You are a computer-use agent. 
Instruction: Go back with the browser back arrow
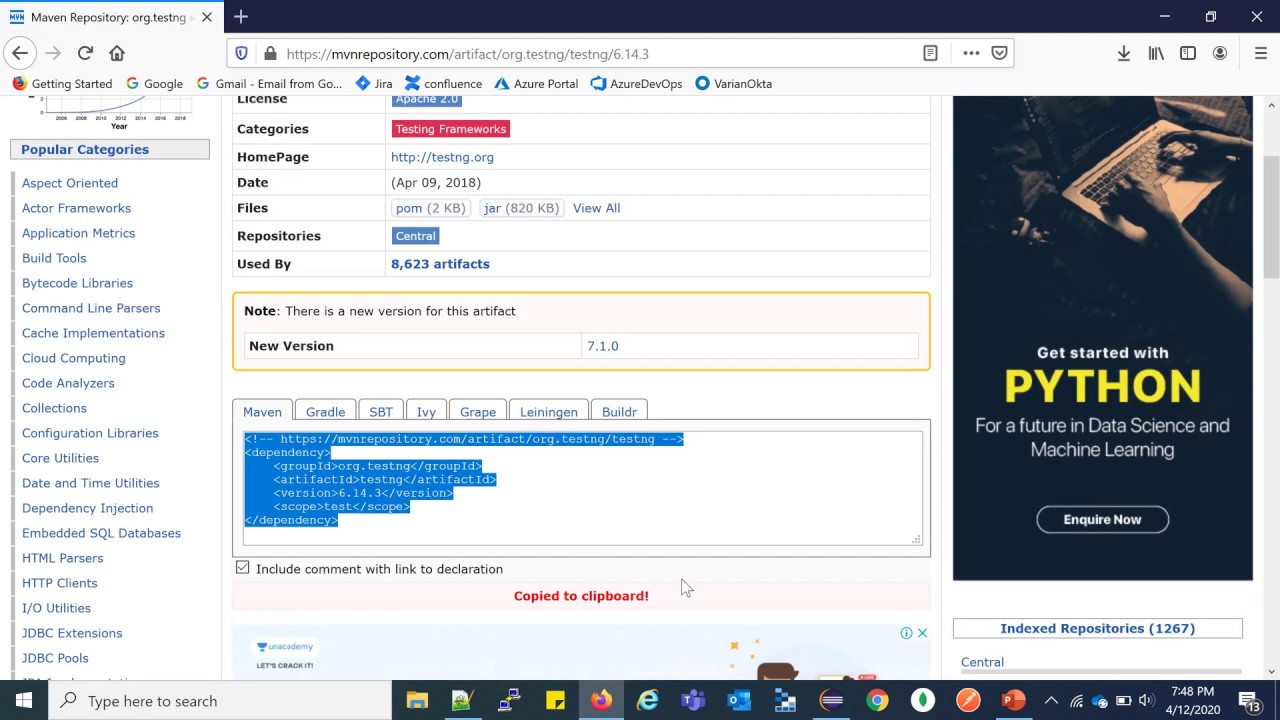(20, 54)
